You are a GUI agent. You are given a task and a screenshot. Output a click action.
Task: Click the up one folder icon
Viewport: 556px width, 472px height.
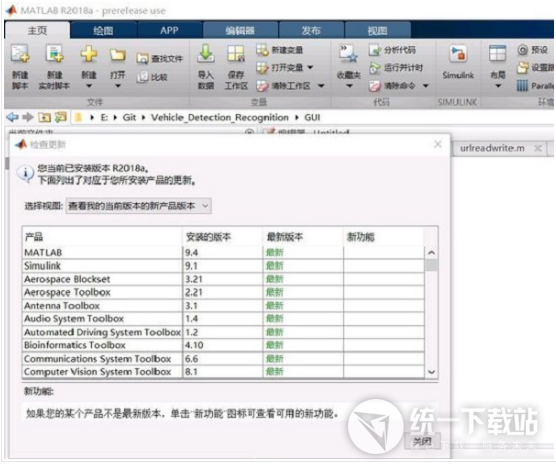[44, 117]
